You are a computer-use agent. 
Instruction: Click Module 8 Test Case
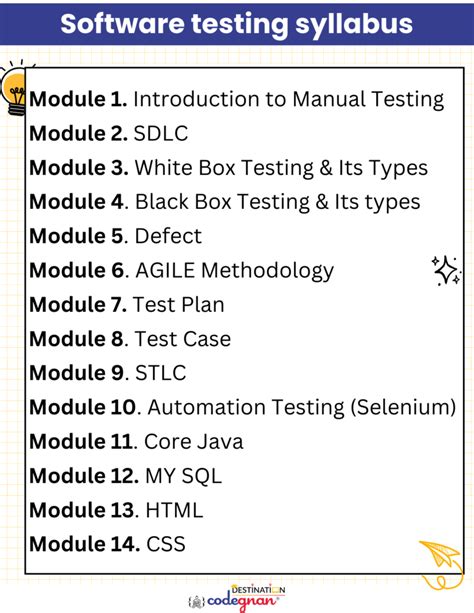pyautogui.click(x=130, y=339)
